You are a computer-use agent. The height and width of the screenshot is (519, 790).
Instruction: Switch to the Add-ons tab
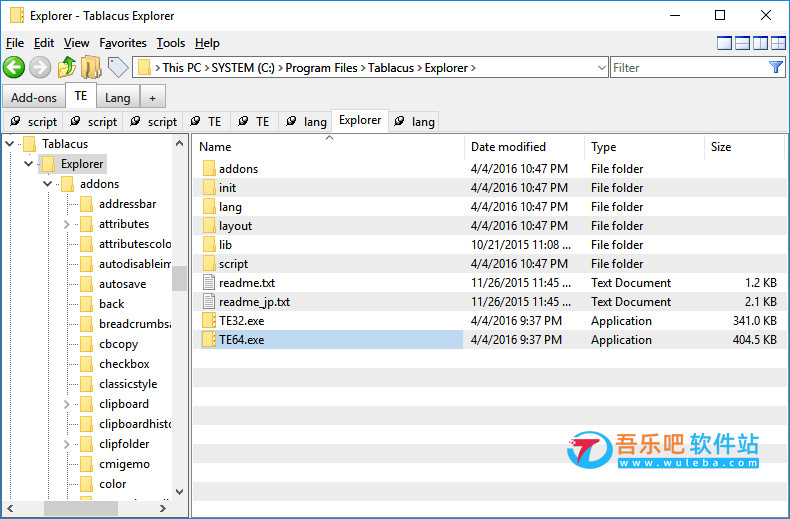34,97
